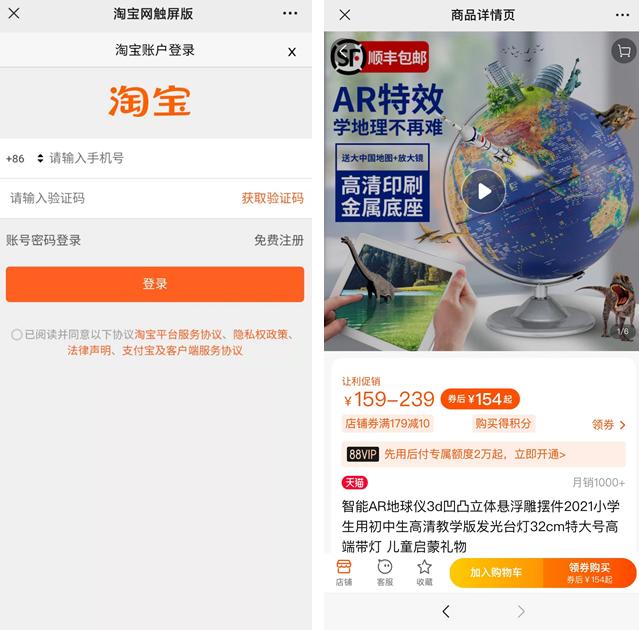Click the orange 登录 button
Image resolution: width=639 pixels, height=630 pixels.
point(155,284)
